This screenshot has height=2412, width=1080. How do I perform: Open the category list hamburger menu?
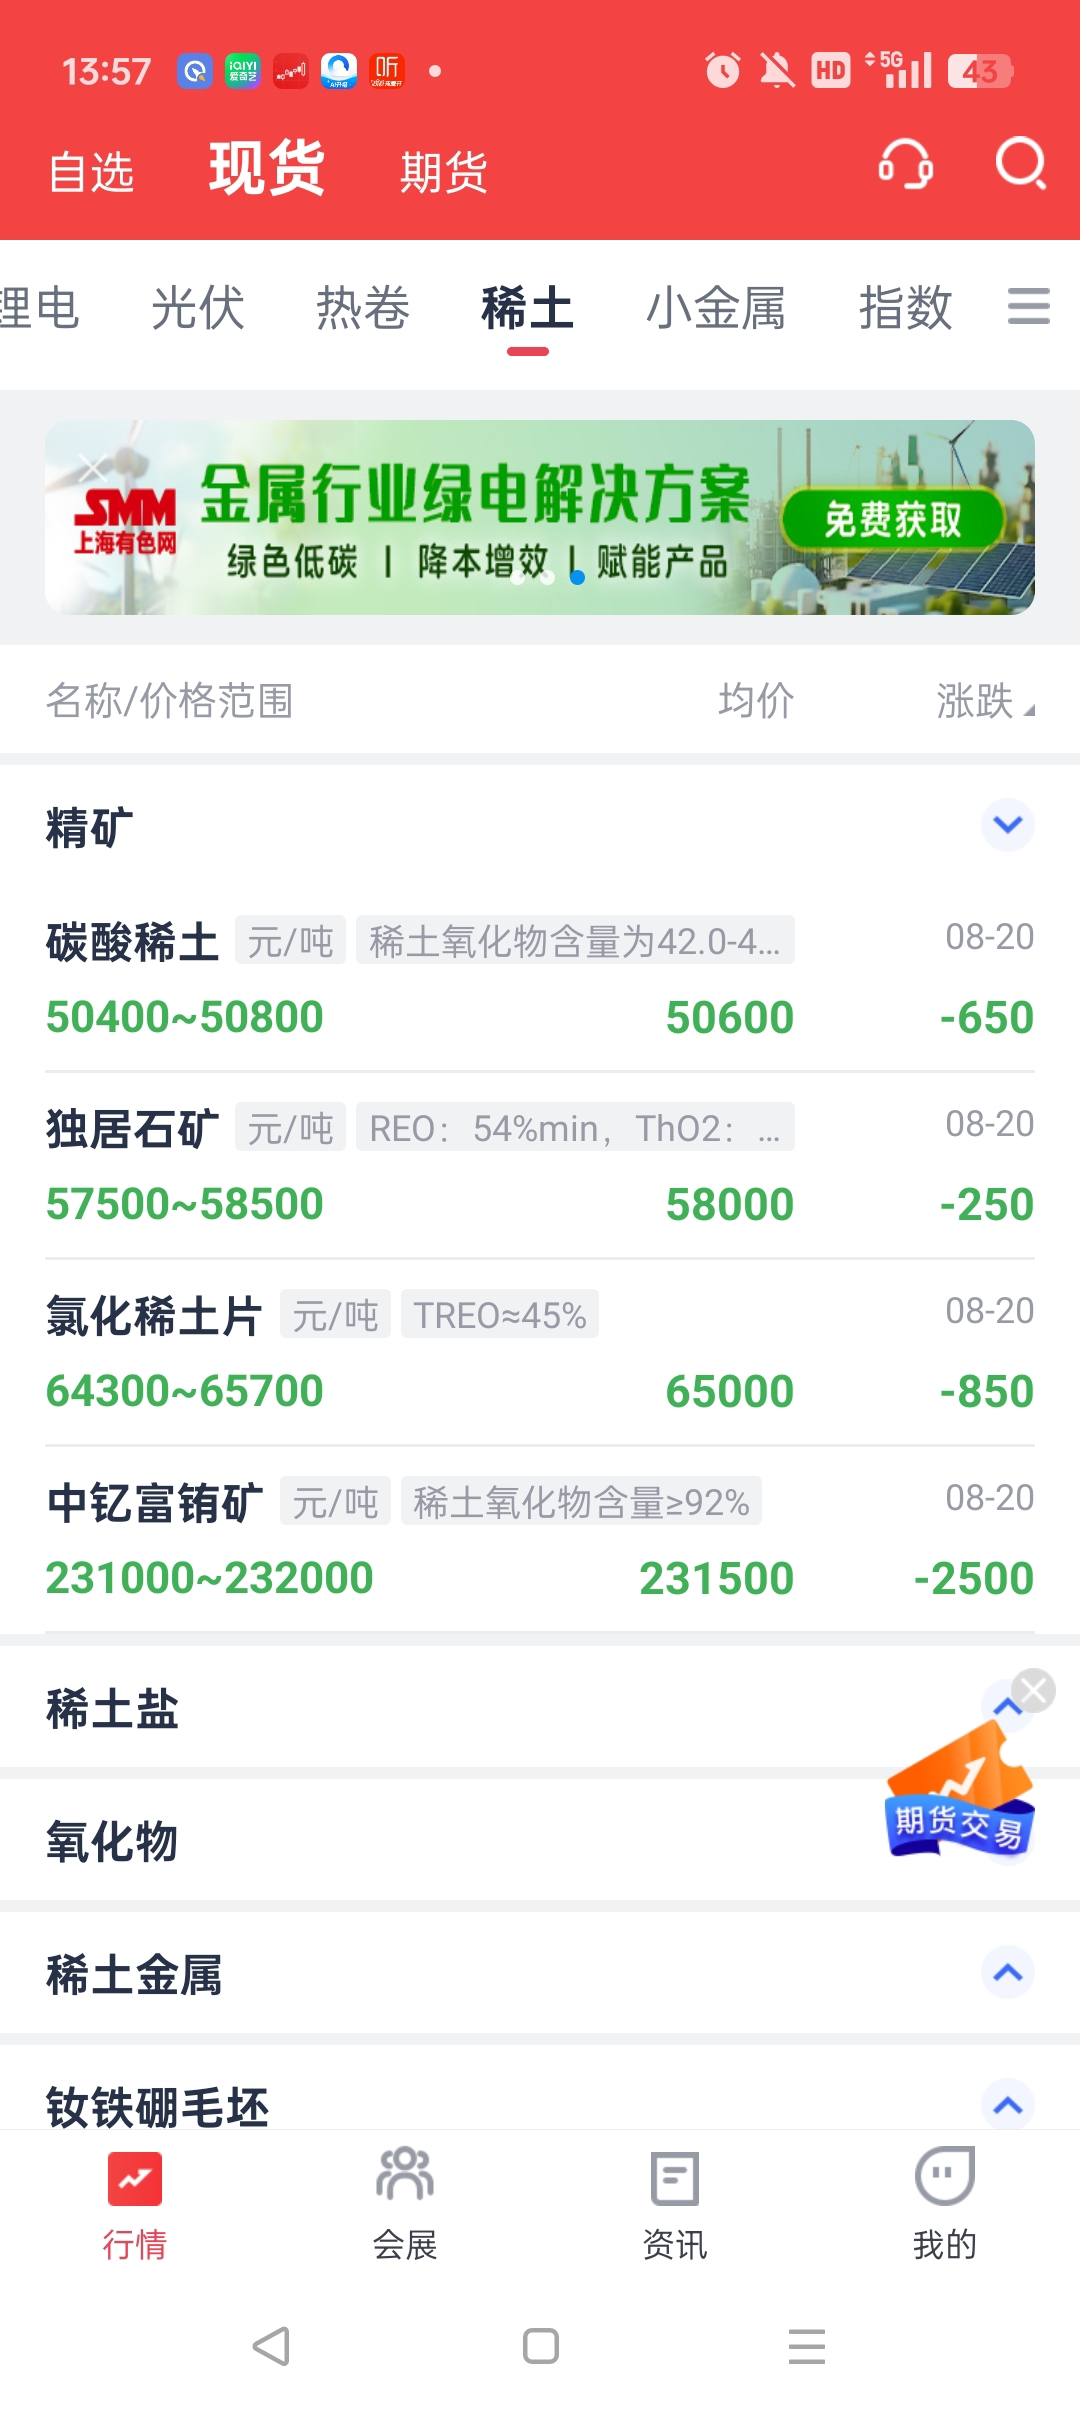[x=1028, y=306]
